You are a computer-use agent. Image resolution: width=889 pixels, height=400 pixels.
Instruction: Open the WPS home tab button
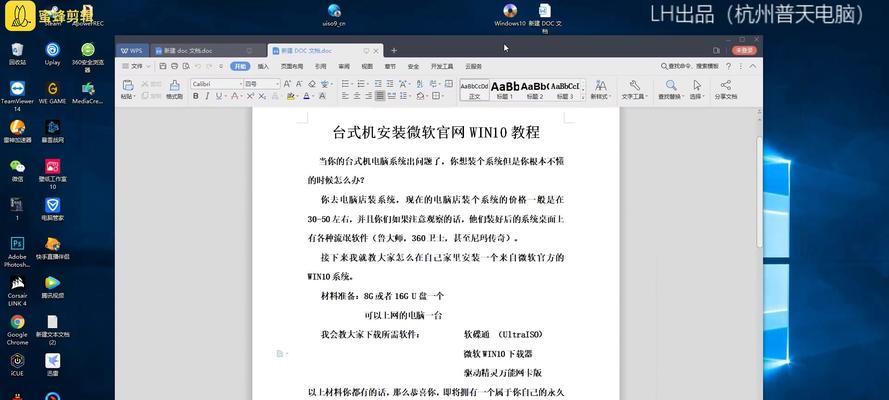click(132, 50)
